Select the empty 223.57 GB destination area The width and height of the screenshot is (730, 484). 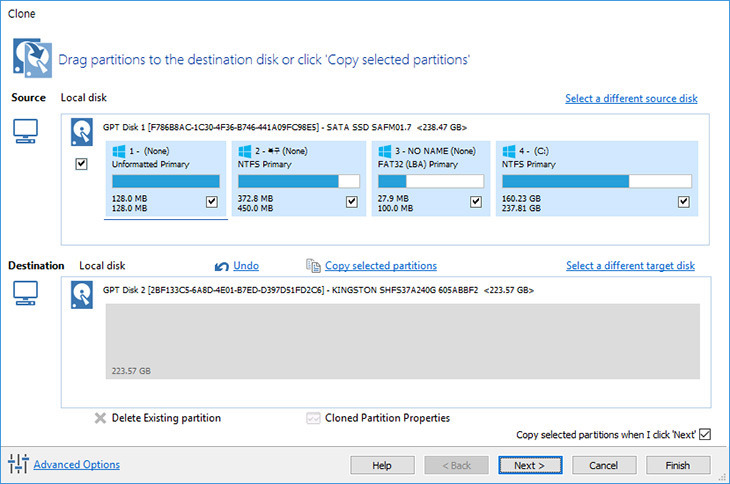[x=403, y=341]
